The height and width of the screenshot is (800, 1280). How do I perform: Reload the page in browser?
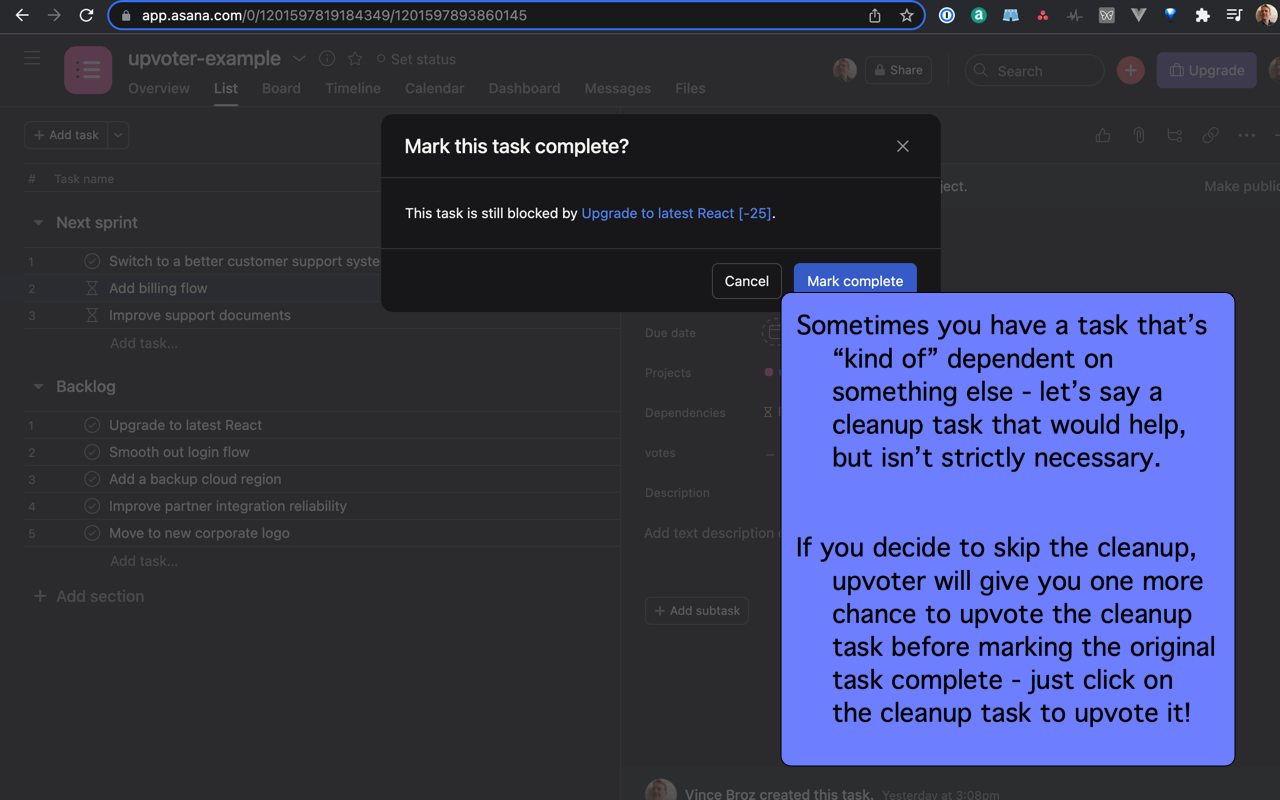[86, 15]
